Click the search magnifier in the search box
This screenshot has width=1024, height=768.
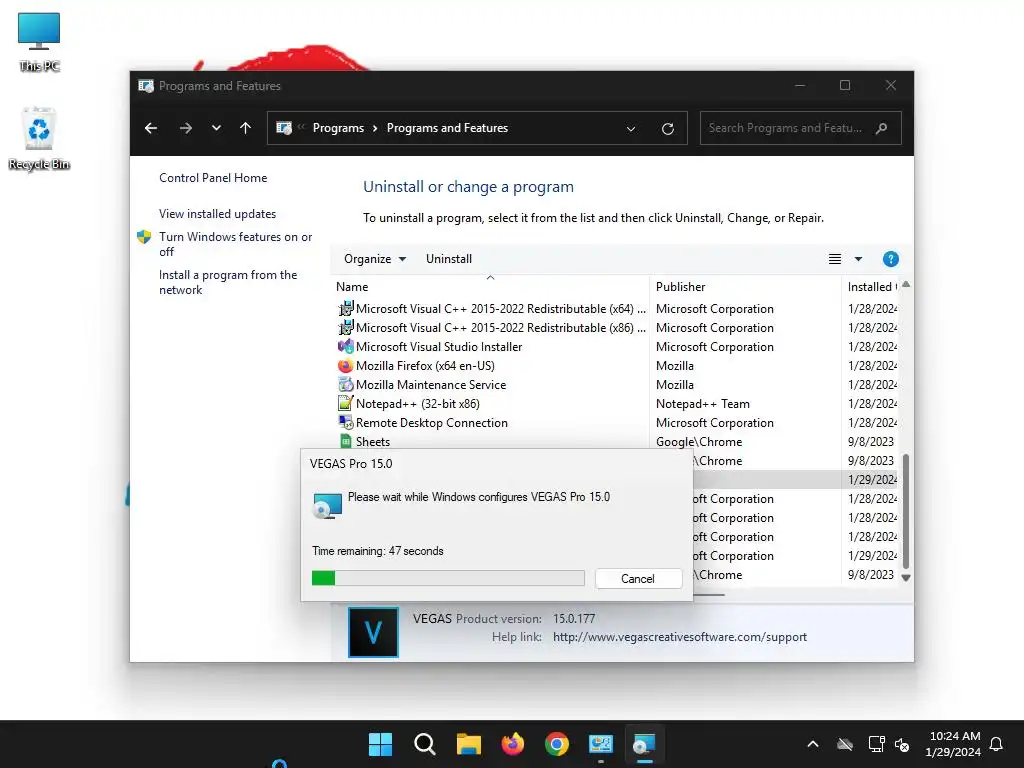pos(882,128)
